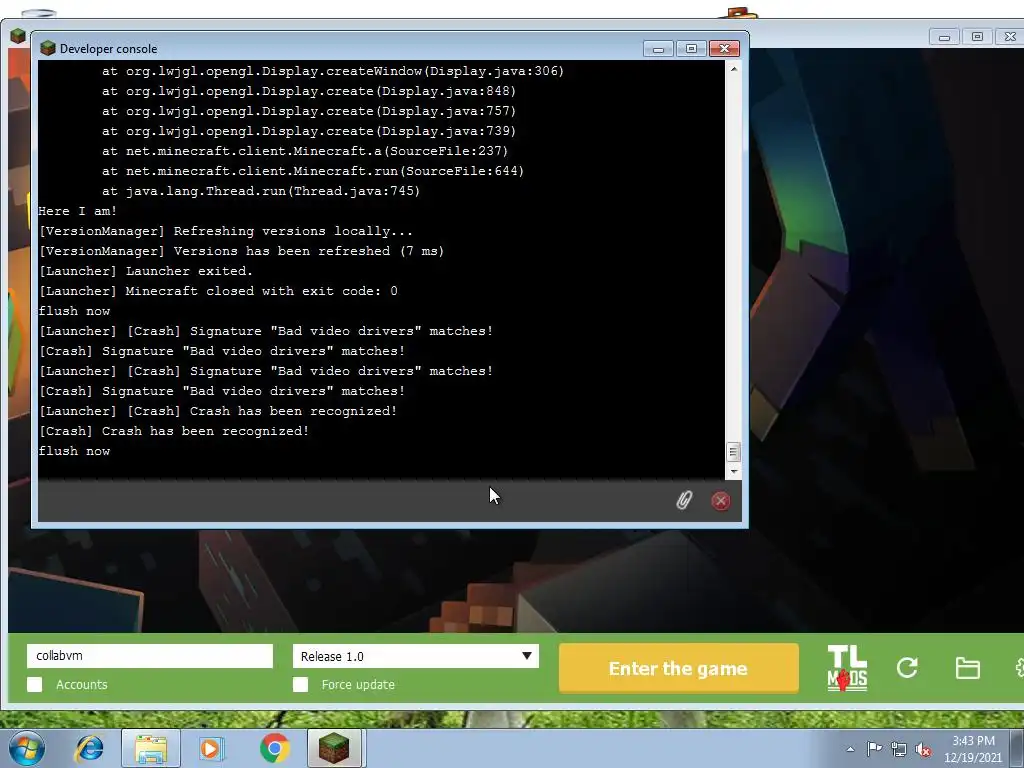This screenshot has height=768, width=1024.
Task: Click the collabvm username field
Action: (150, 656)
